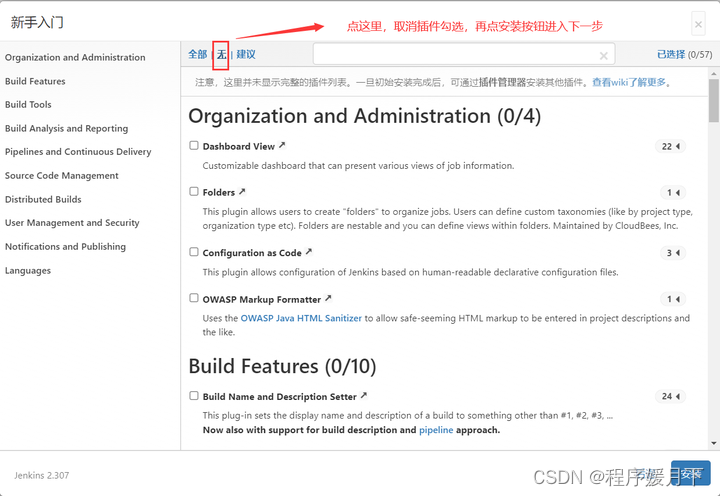
Task: Click the Folders plugin name
Action: [x=219, y=192]
